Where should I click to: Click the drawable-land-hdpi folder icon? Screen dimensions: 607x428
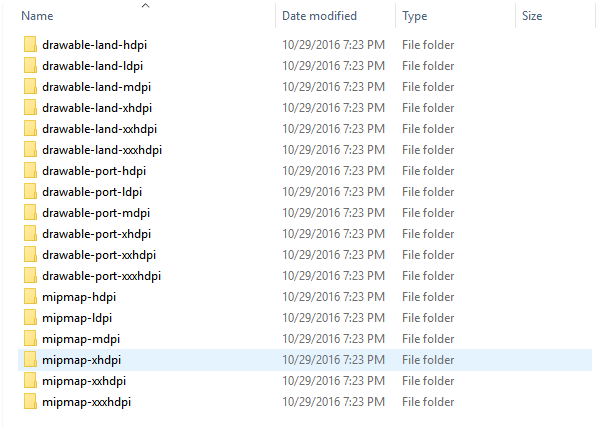[x=30, y=45]
